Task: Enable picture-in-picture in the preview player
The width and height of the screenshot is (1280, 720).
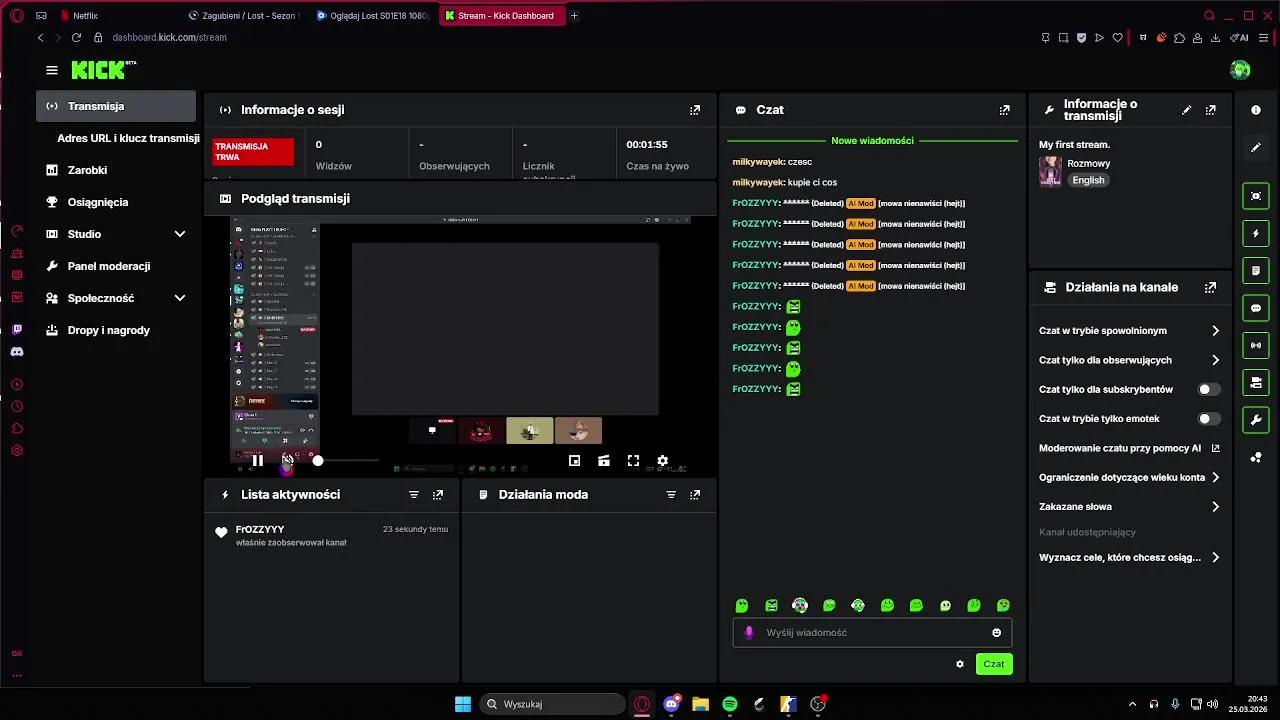Action: [x=574, y=461]
